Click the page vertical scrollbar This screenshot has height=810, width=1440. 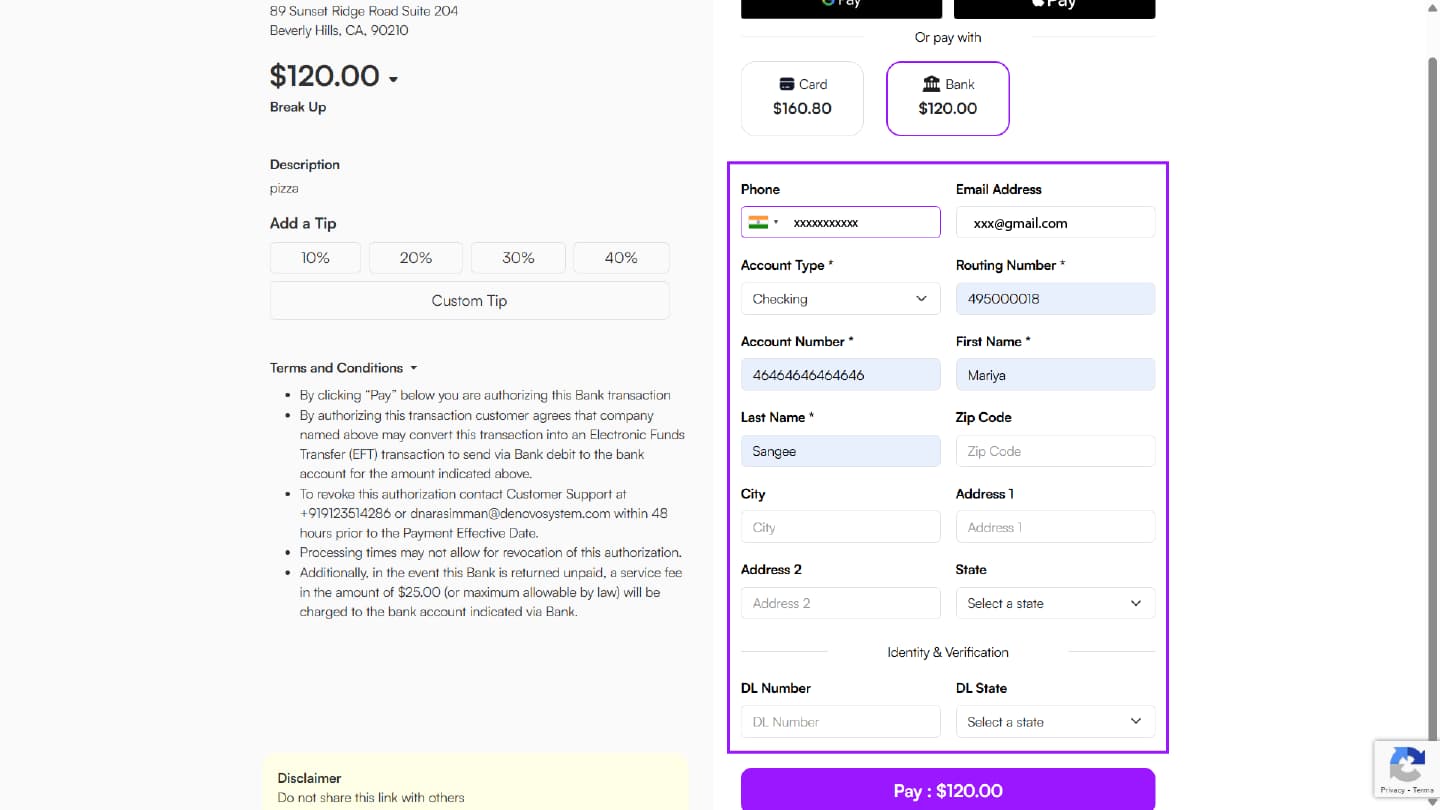point(1432,300)
